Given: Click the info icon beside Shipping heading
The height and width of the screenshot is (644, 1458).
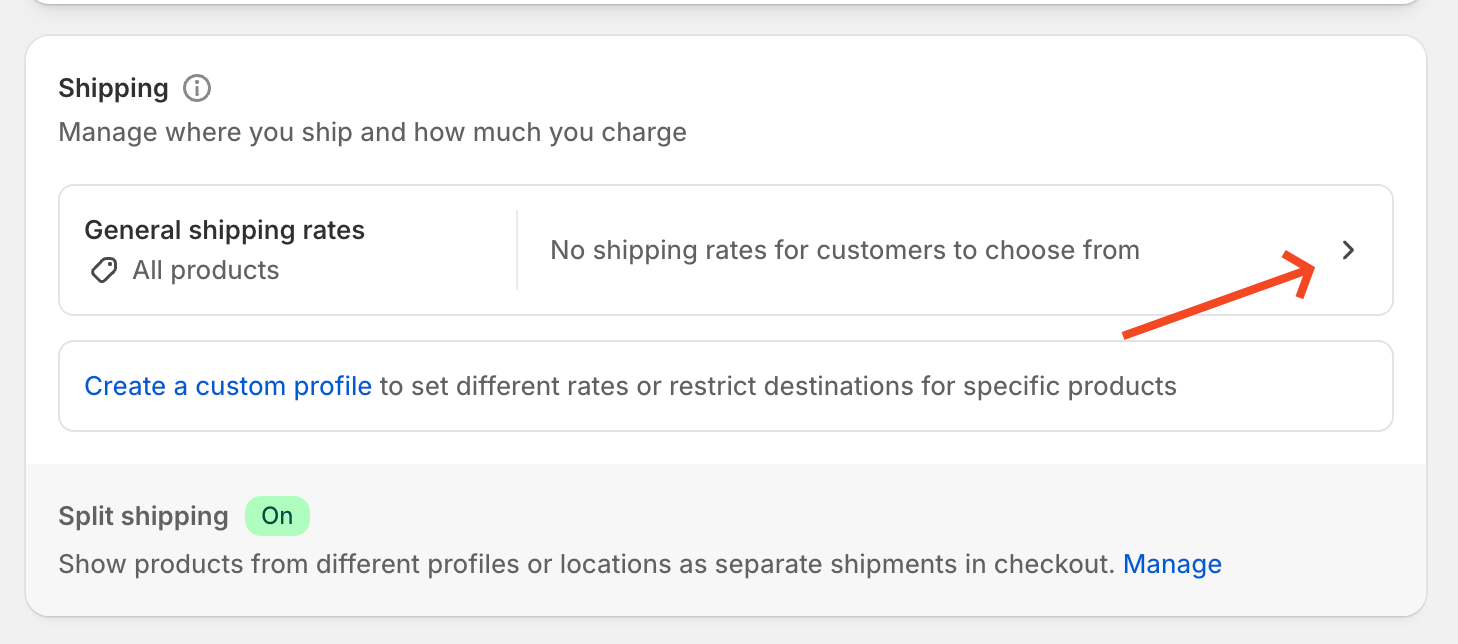Looking at the screenshot, I should (197, 88).
